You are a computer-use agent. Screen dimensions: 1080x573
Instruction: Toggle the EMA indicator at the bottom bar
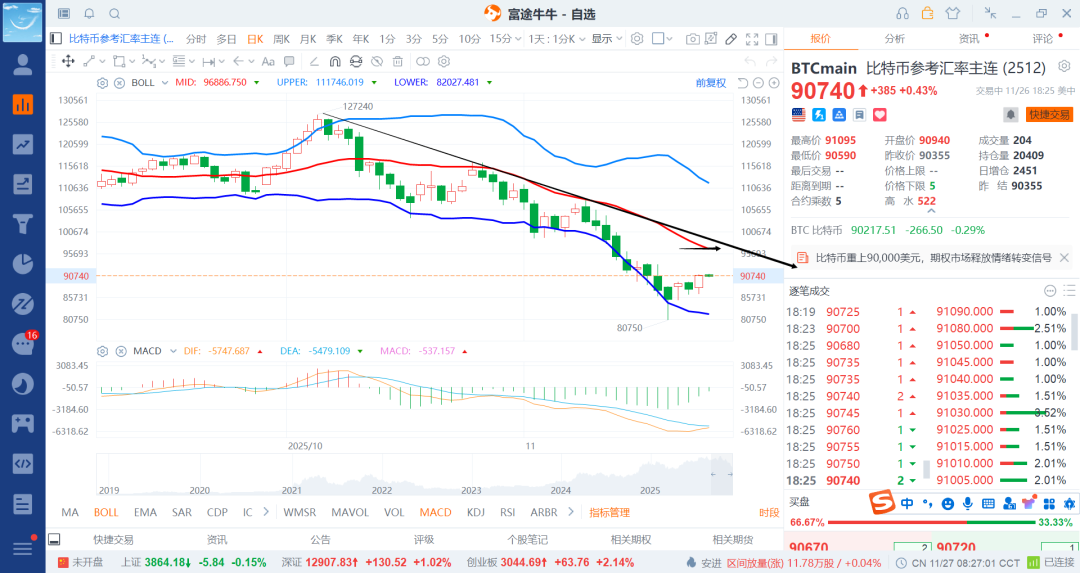click(x=145, y=512)
